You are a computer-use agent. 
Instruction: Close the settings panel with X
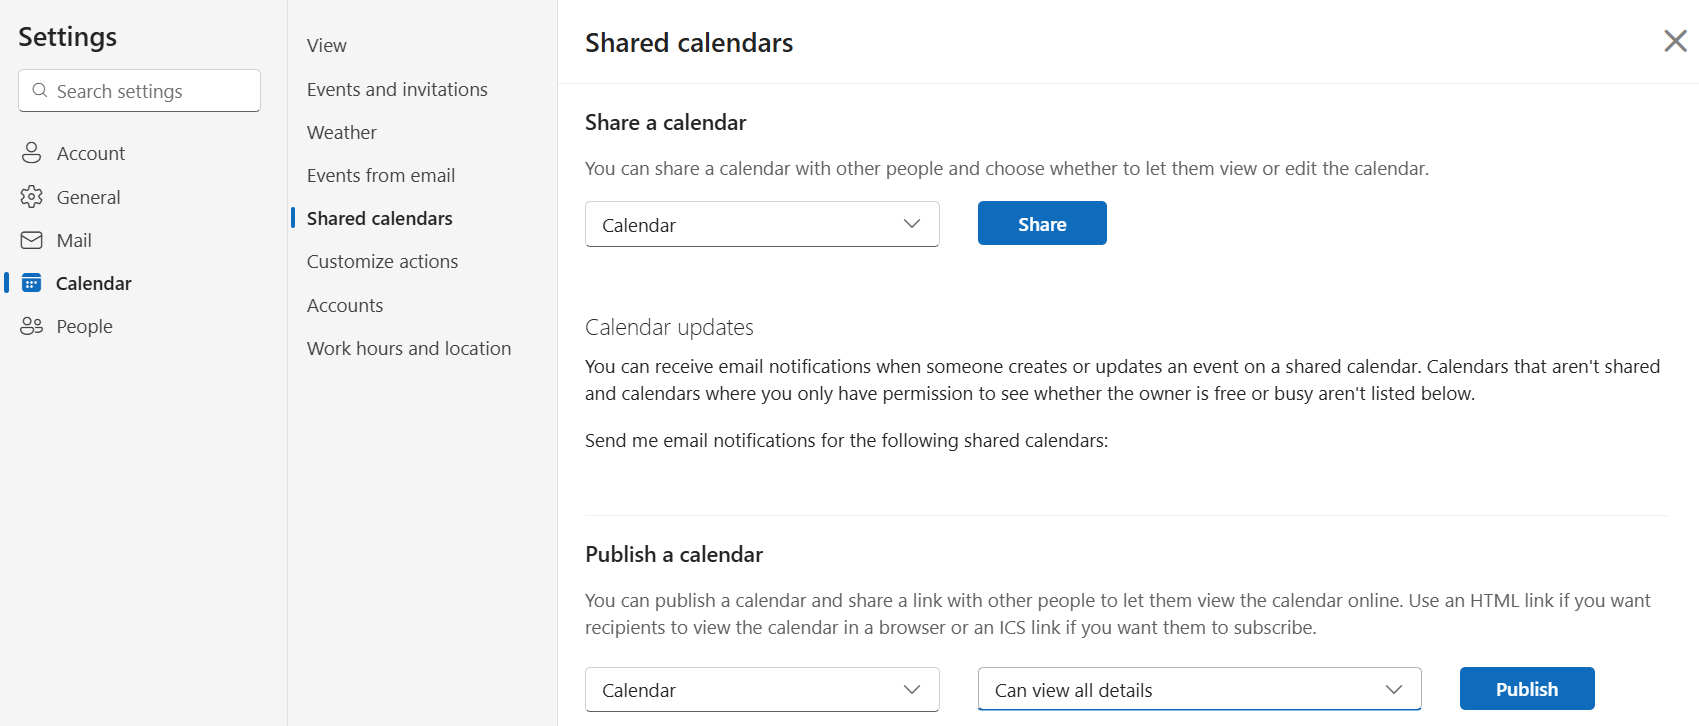pyautogui.click(x=1675, y=41)
